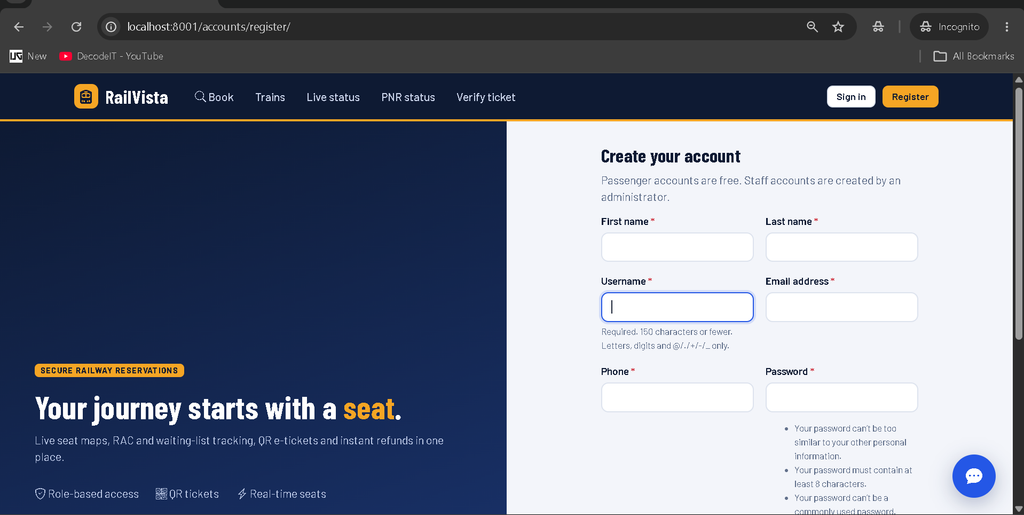Click the QR tickets icon
Screen dimensions: 1024x515
point(161,493)
